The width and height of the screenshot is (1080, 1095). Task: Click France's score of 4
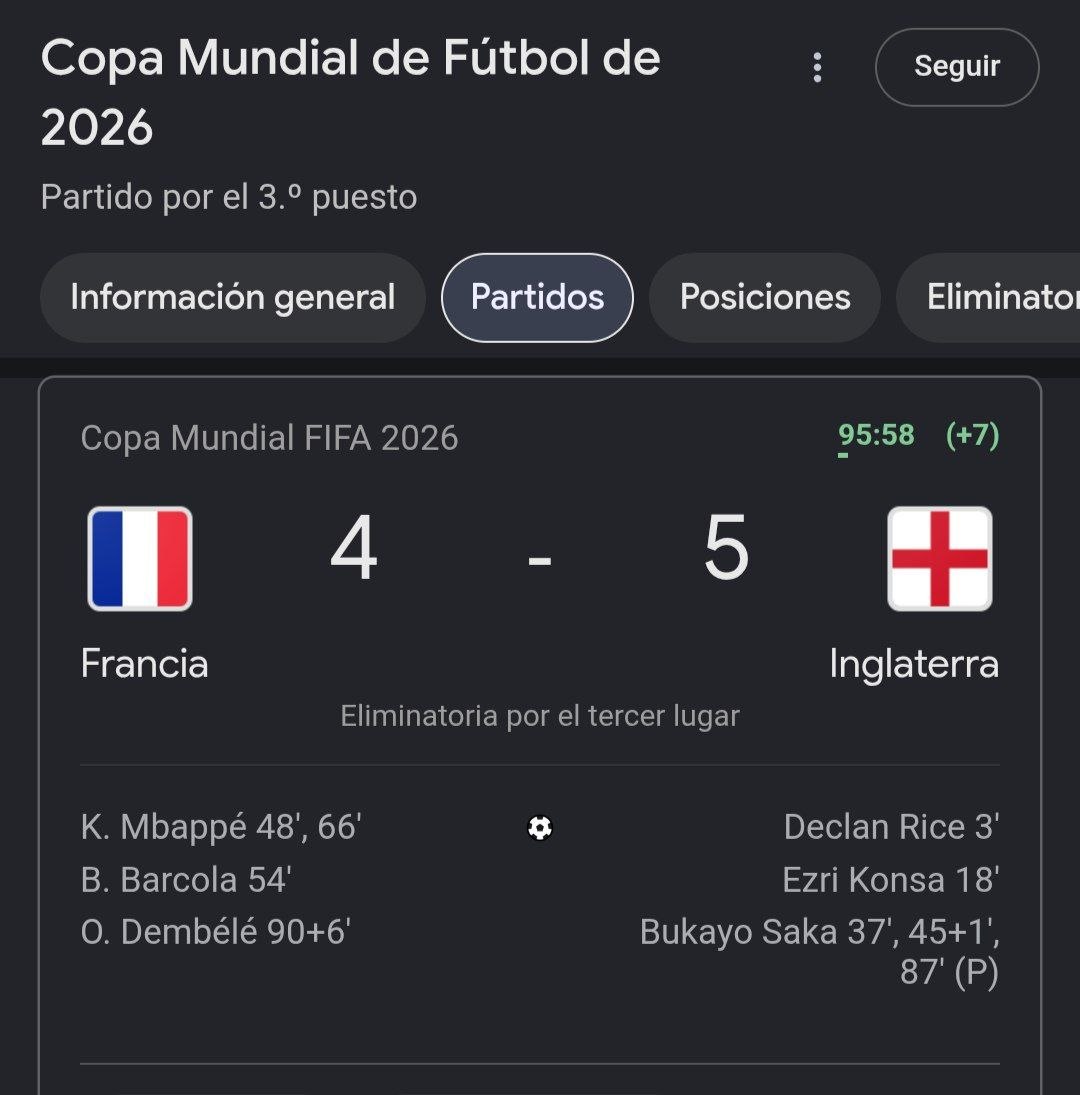tap(354, 548)
